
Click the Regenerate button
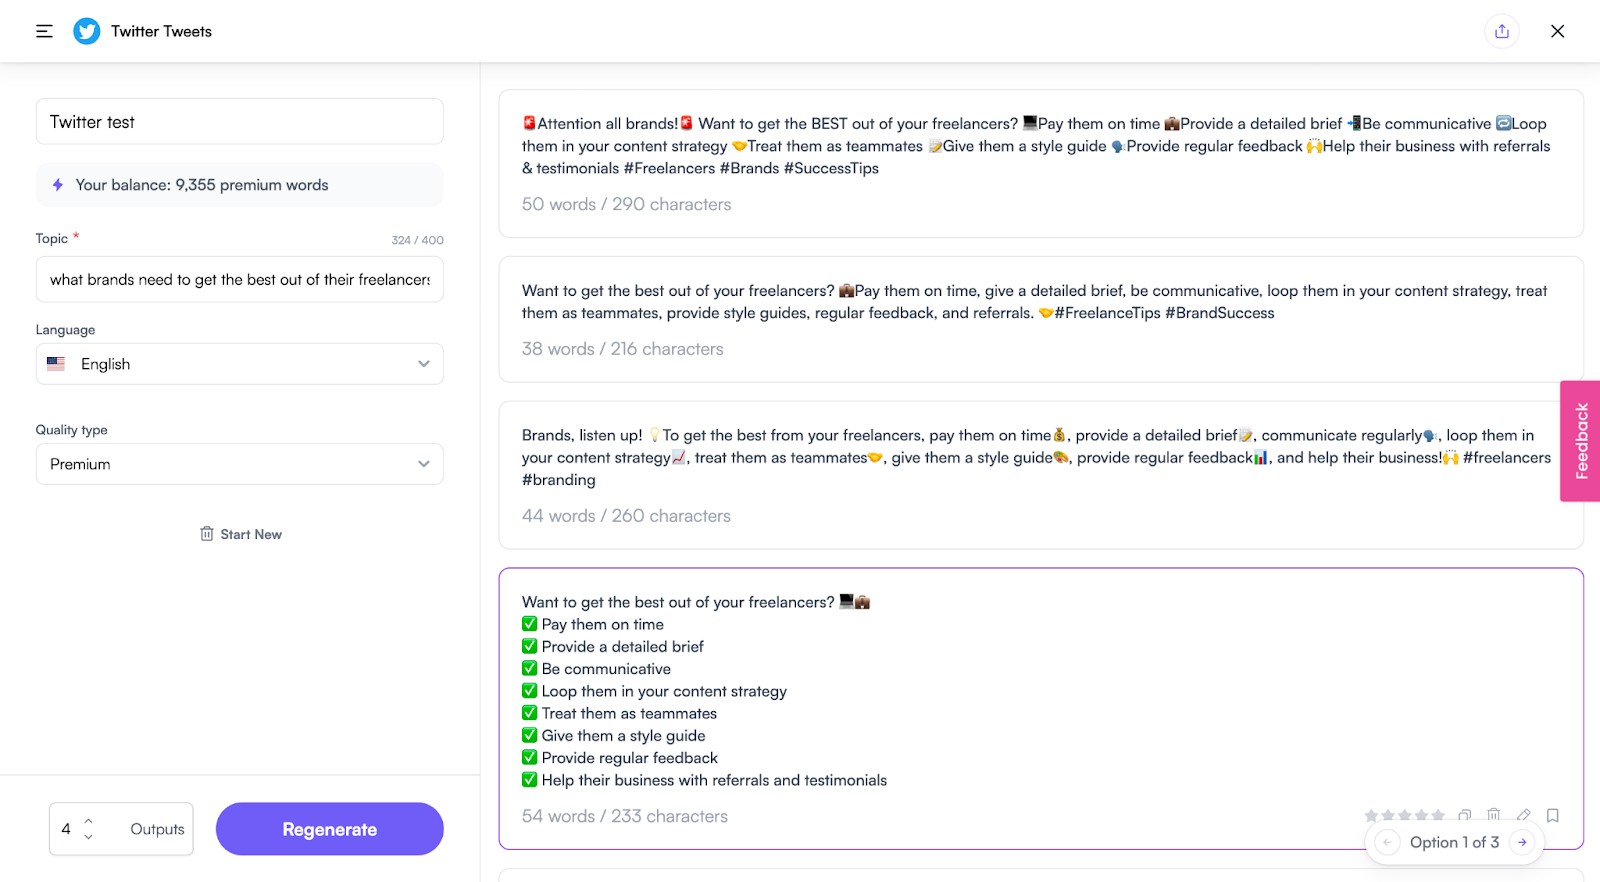[330, 829]
